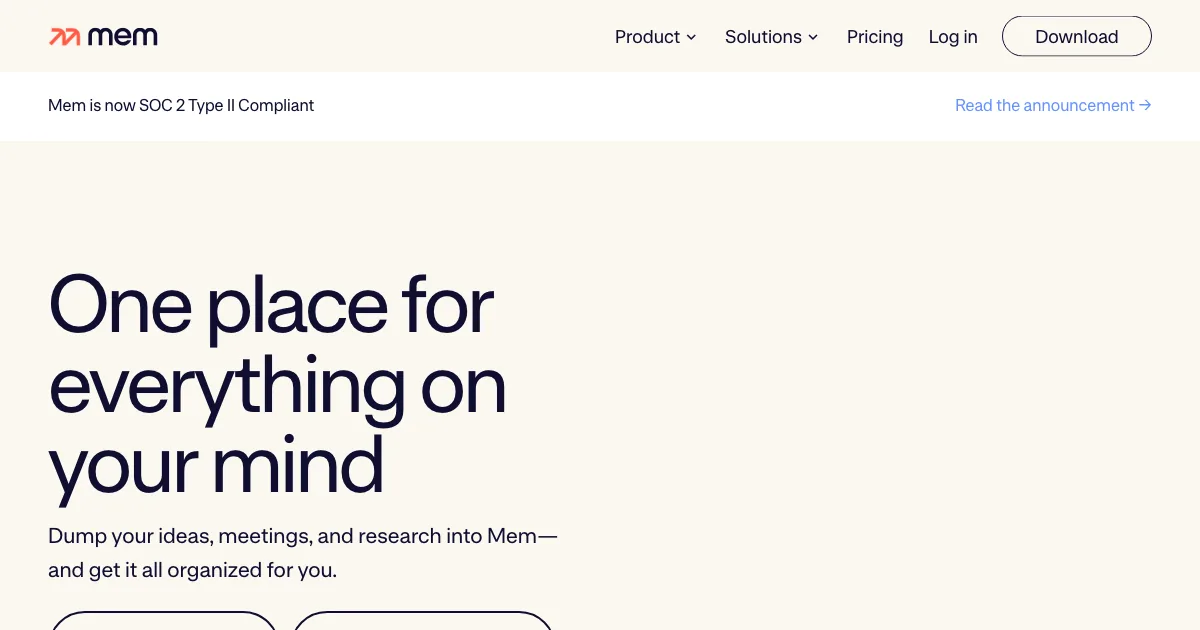Click the 'mem' wordmark in header
The width and height of the screenshot is (1200, 630).
tap(123, 37)
